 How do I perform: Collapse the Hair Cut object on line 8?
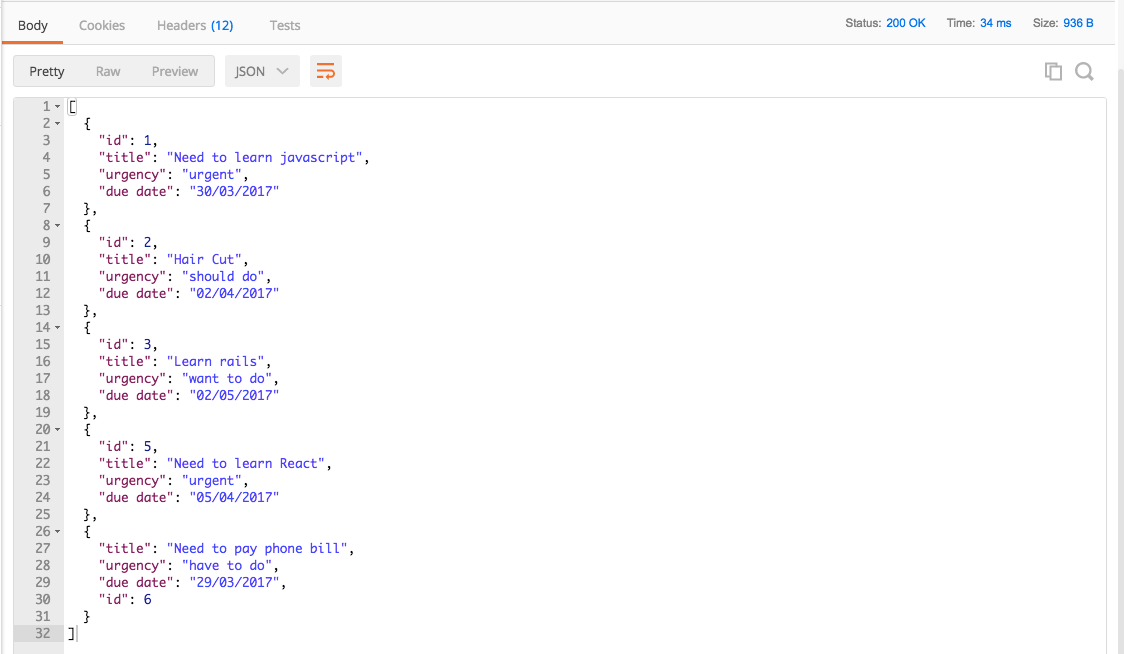point(55,225)
